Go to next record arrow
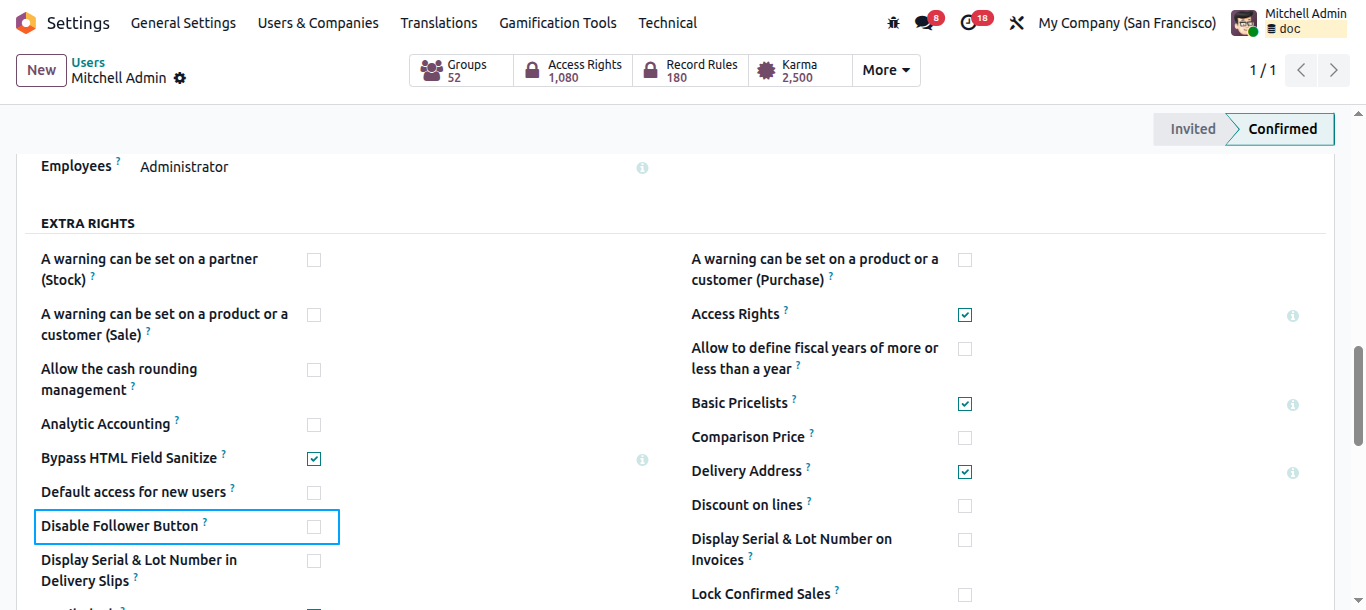 (x=1334, y=70)
